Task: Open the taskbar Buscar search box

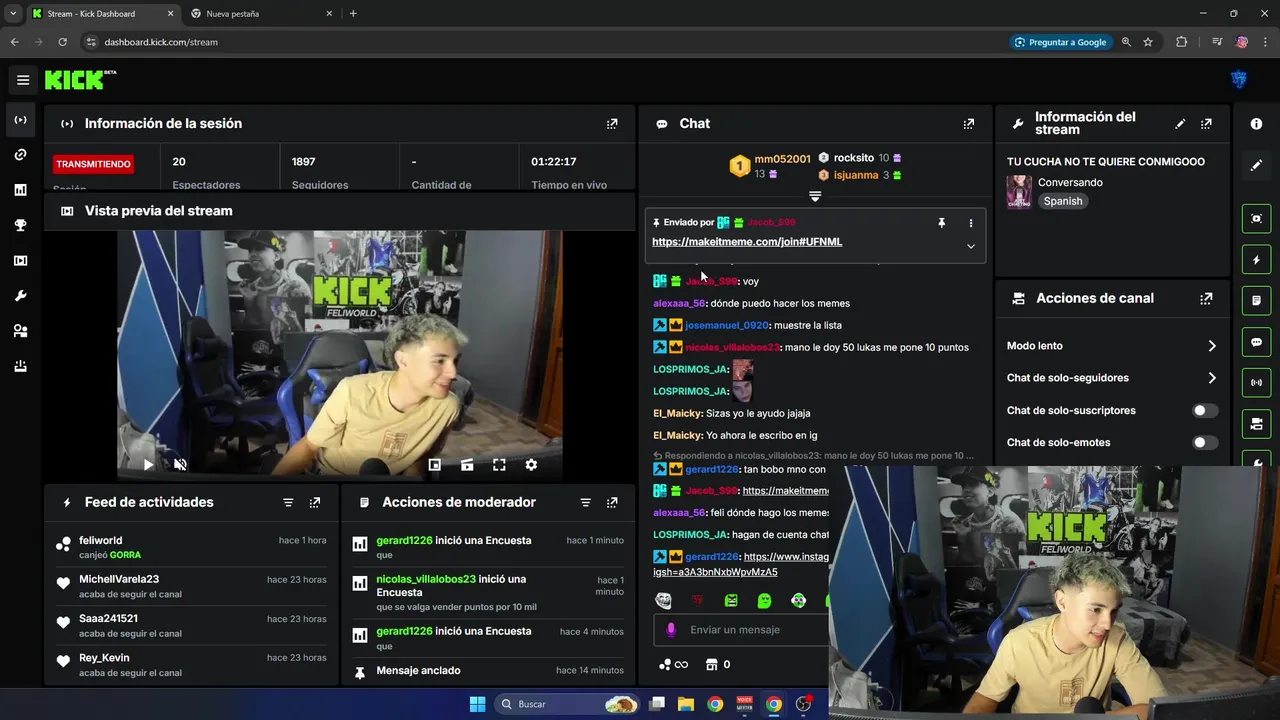Action: click(567, 704)
